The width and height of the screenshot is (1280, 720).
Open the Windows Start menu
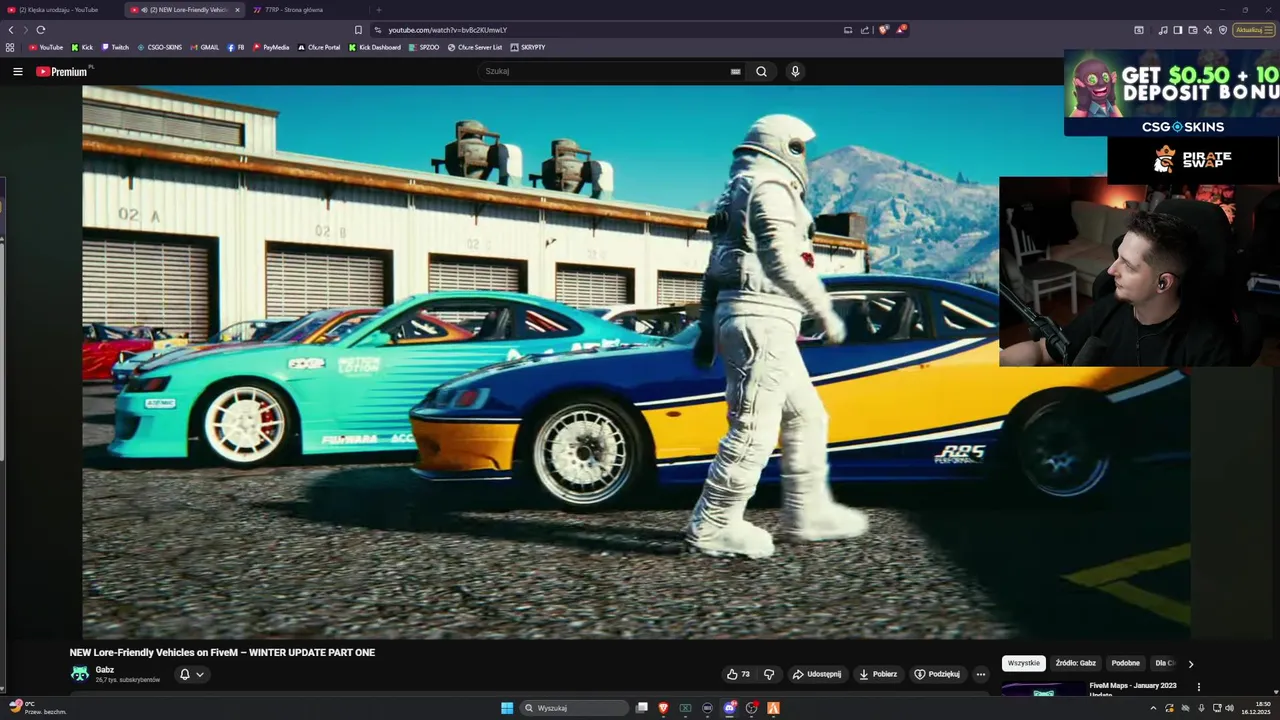click(507, 708)
